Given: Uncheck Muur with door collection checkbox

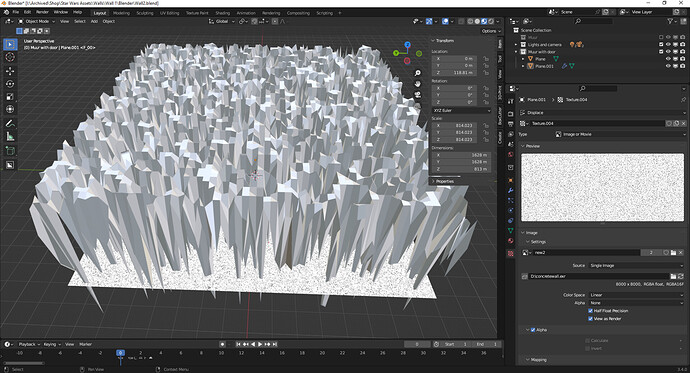Looking at the screenshot, I should [661, 52].
